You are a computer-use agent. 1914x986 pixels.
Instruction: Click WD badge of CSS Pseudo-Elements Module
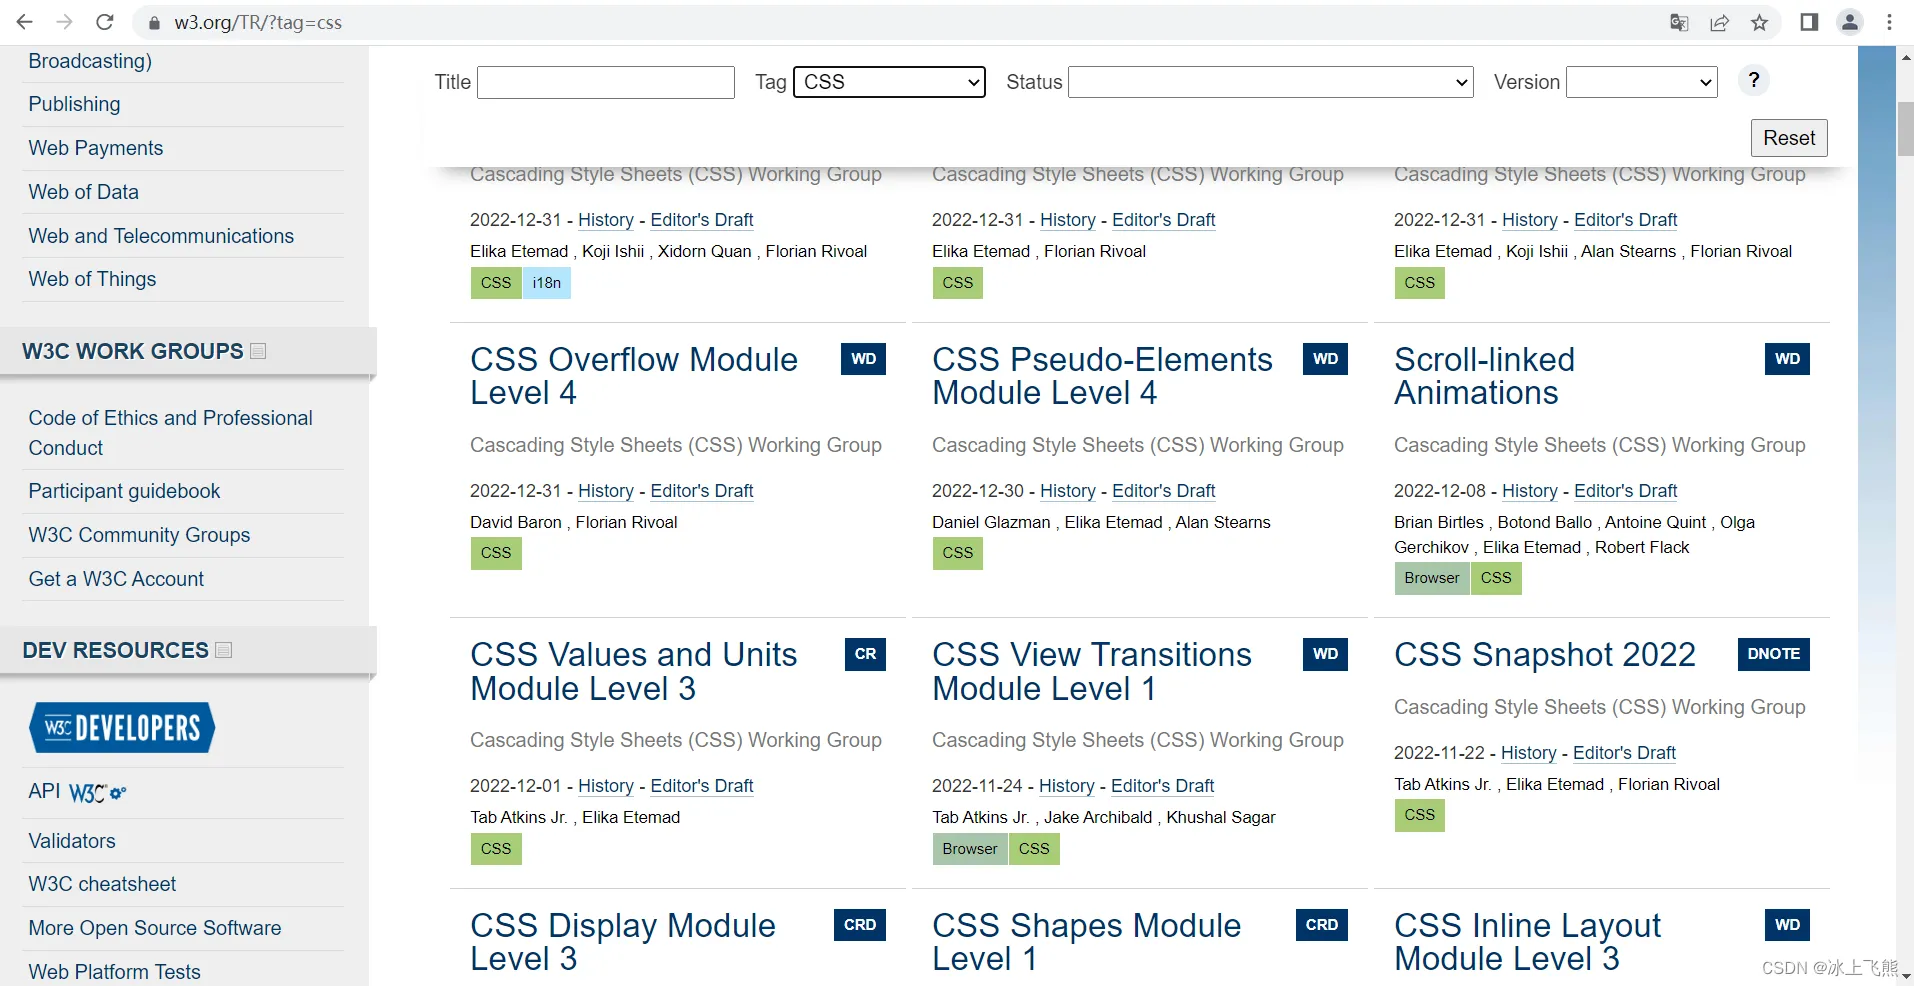point(1326,359)
